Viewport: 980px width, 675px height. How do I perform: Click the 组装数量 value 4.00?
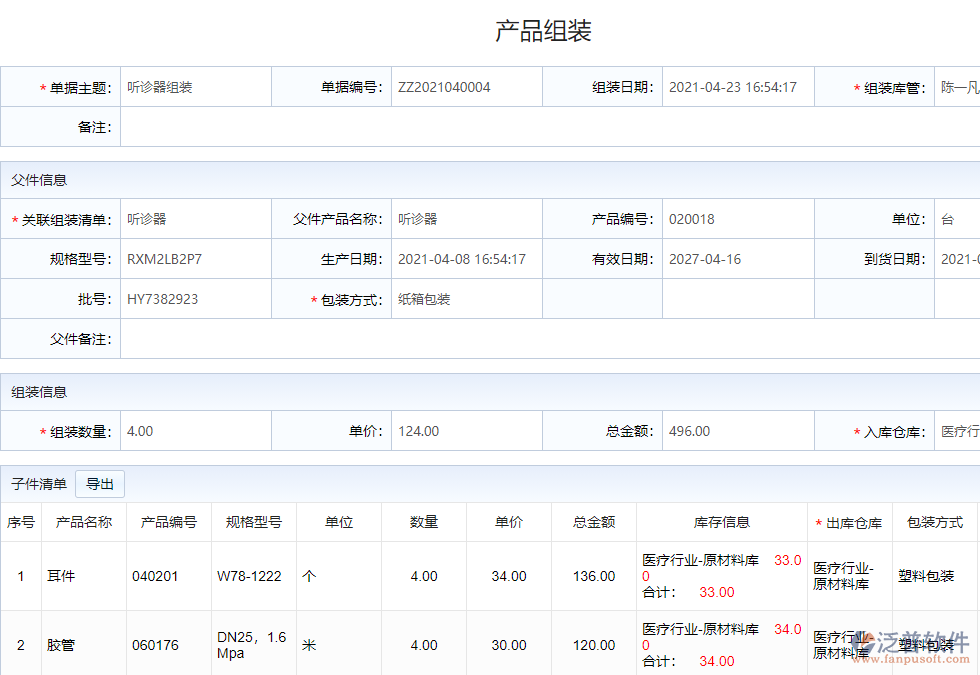coord(196,430)
